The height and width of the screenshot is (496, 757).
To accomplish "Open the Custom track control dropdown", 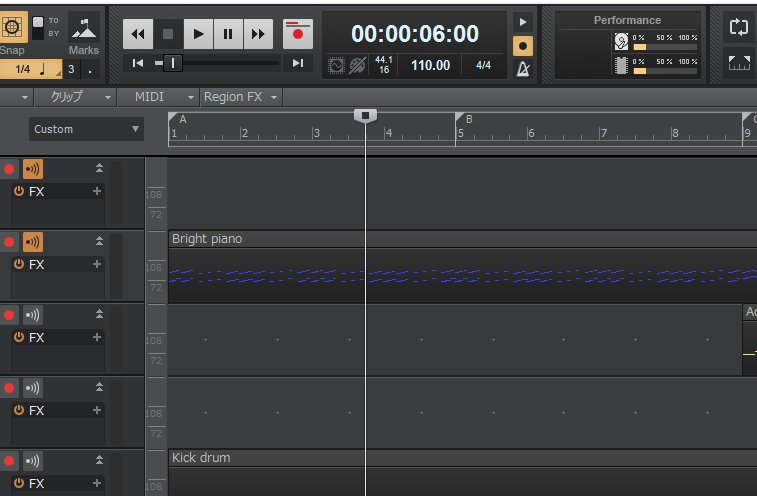I will pos(86,129).
